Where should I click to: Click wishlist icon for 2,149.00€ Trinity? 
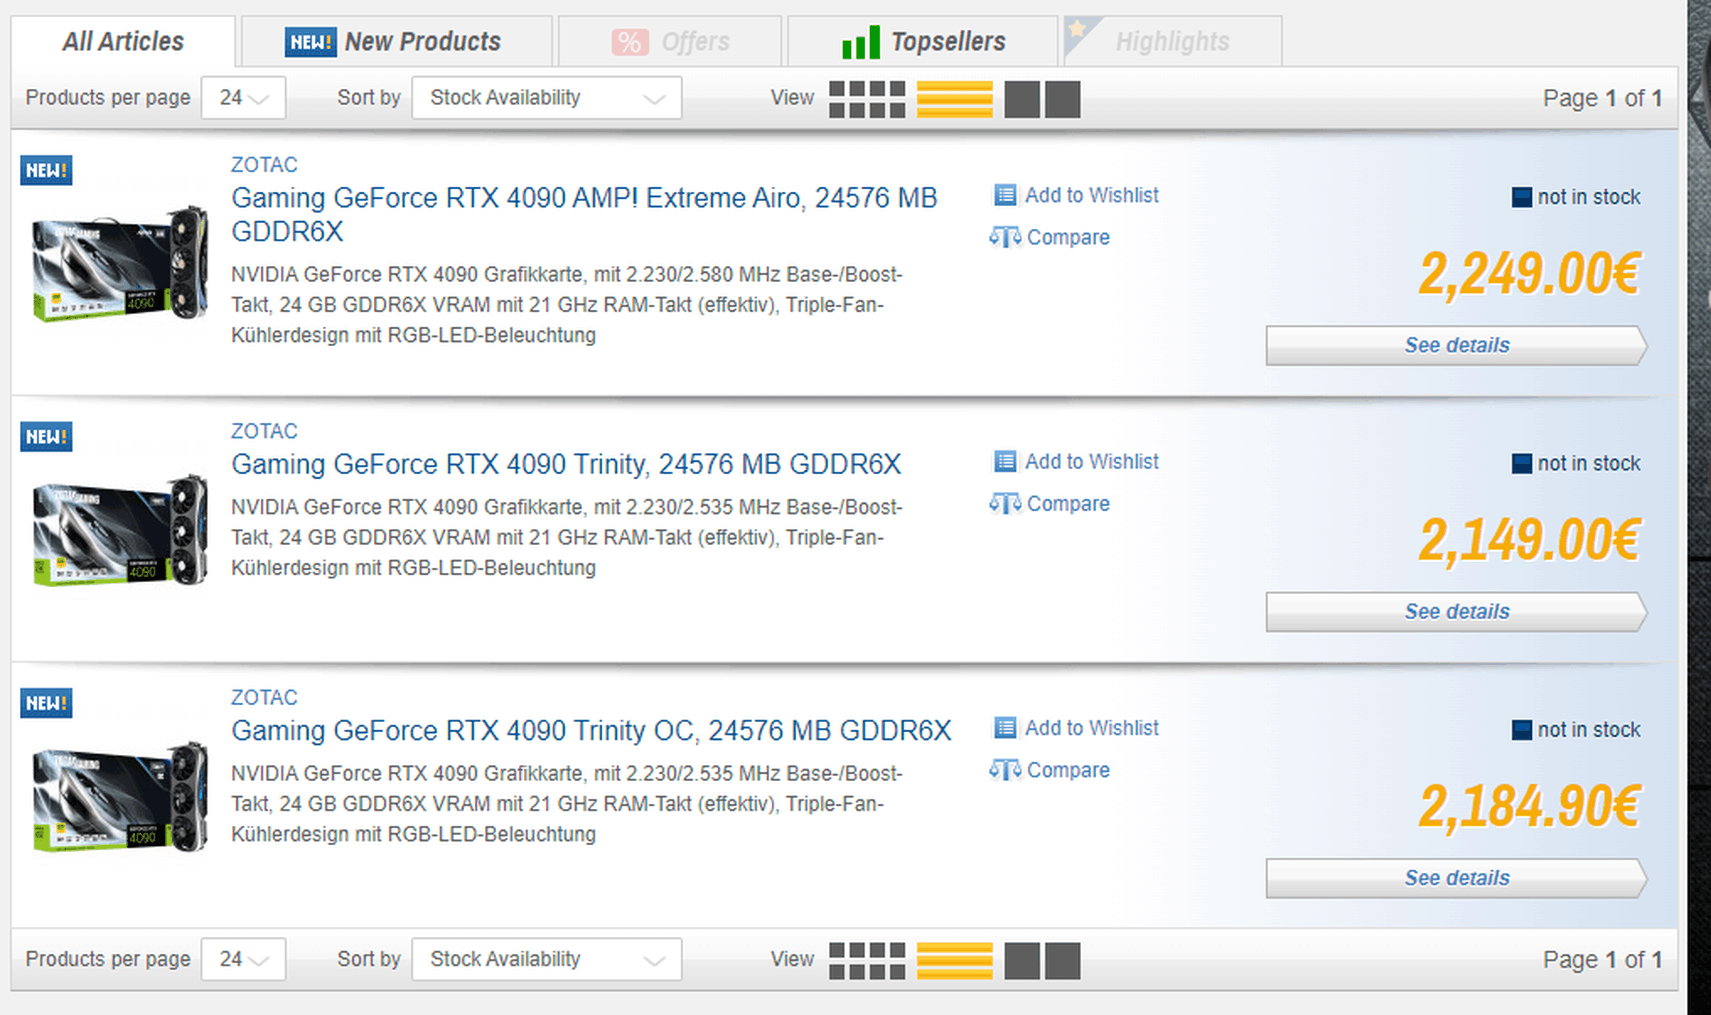[1005, 461]
